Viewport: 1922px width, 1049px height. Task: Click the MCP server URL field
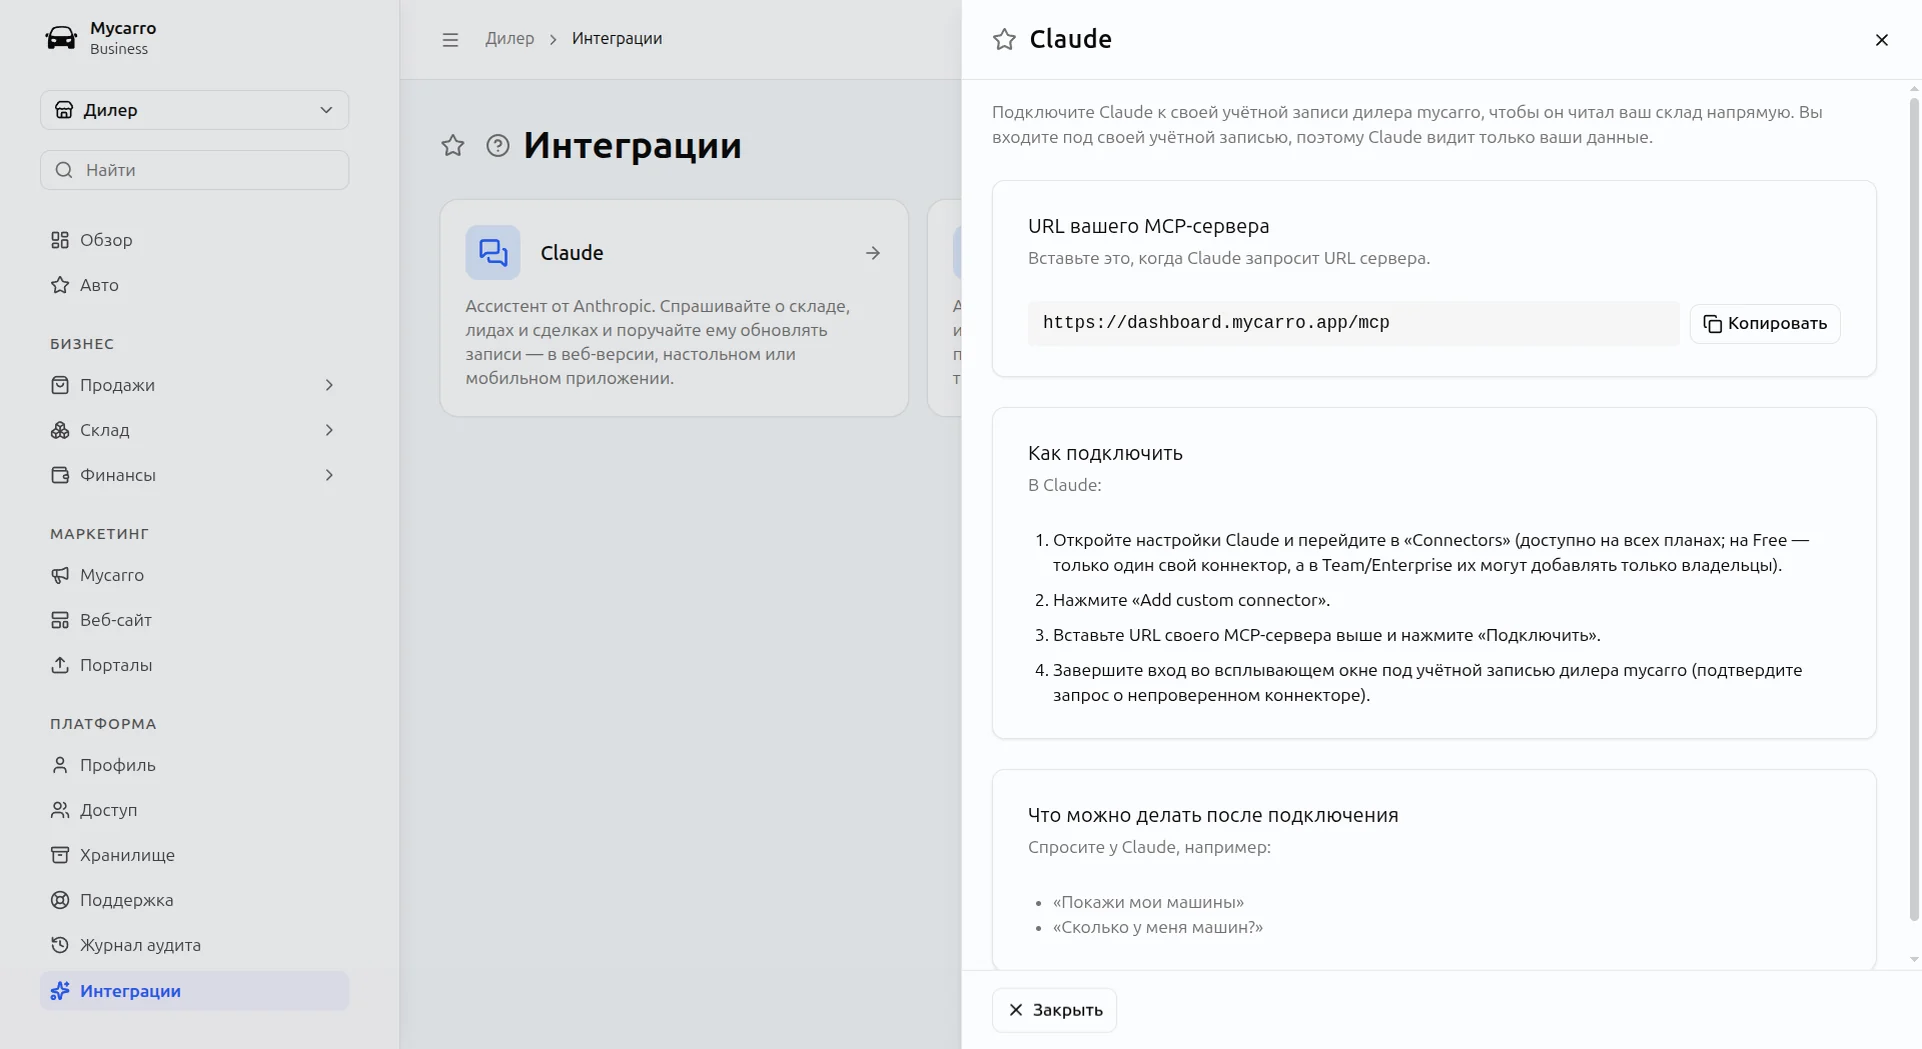coord(1353,323)
